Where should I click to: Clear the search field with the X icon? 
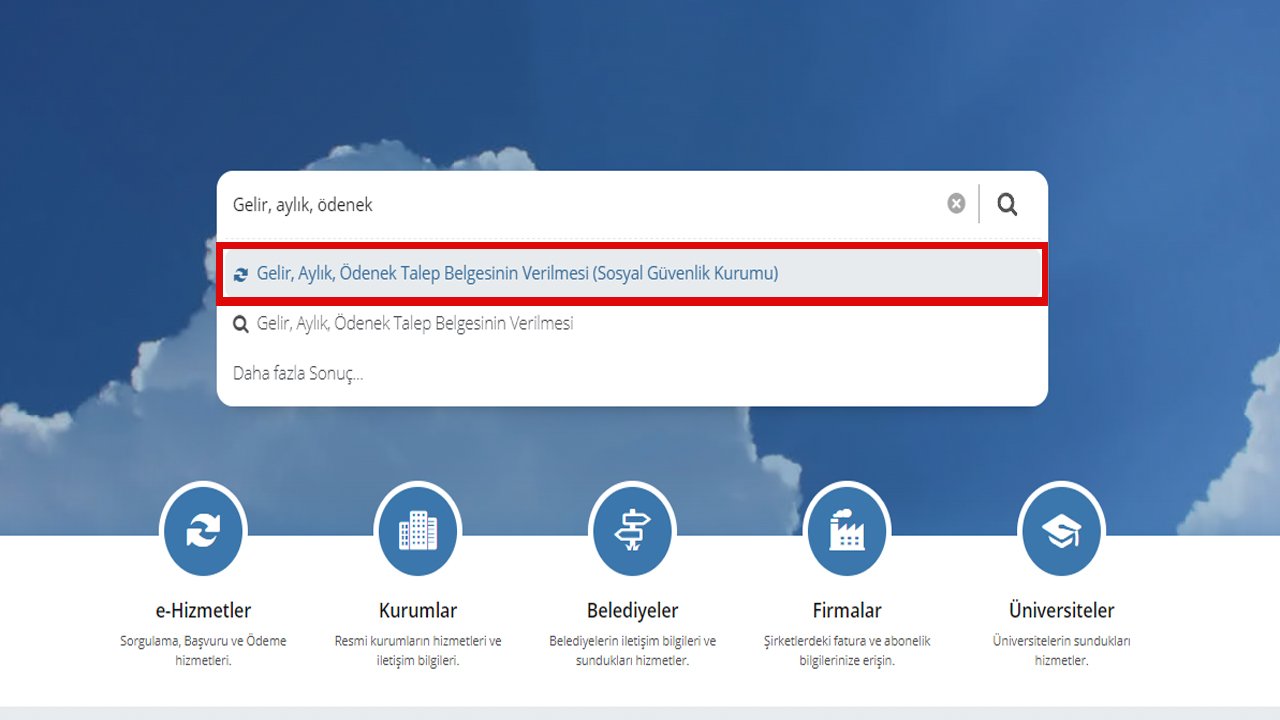click(956, 204)
